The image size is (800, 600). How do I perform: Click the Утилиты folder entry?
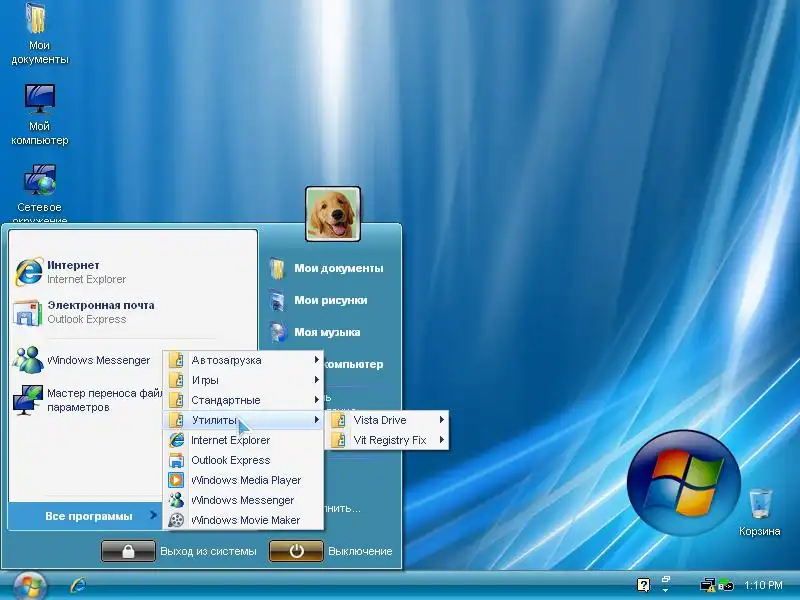(x=243, y=420)
